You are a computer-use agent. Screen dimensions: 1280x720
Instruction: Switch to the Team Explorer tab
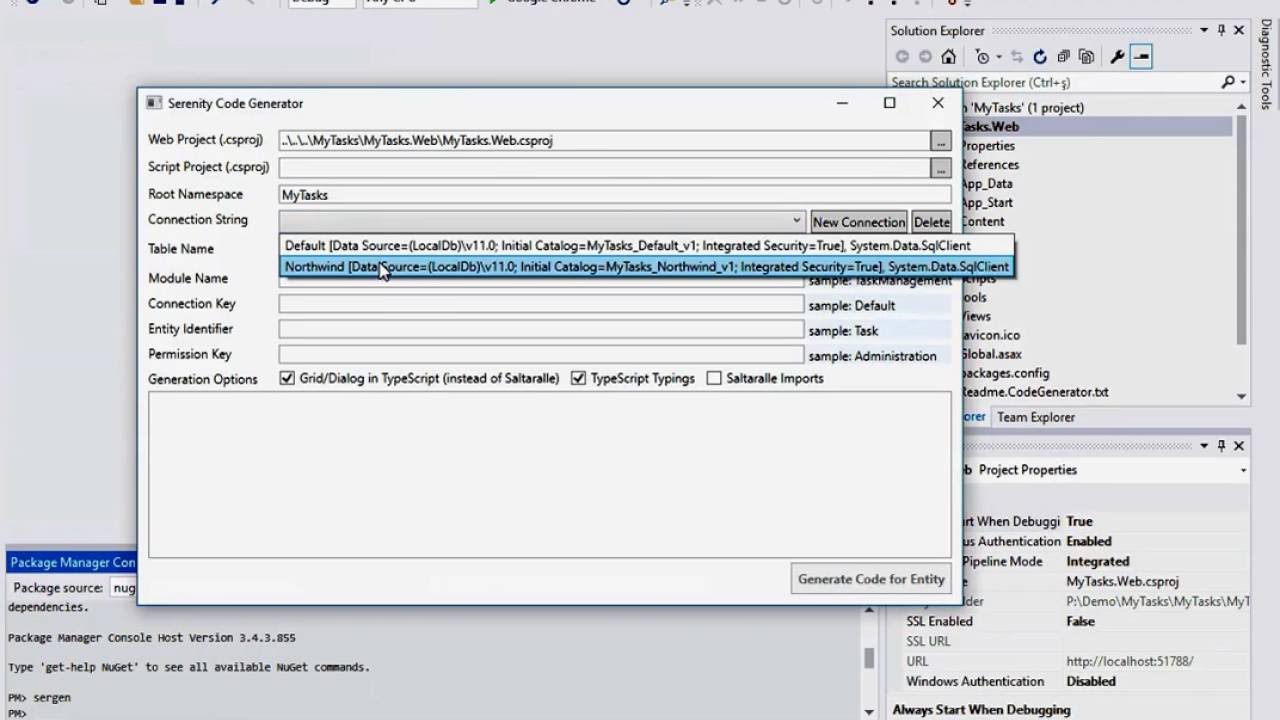pyautogui.click(x=1036, y=417)
